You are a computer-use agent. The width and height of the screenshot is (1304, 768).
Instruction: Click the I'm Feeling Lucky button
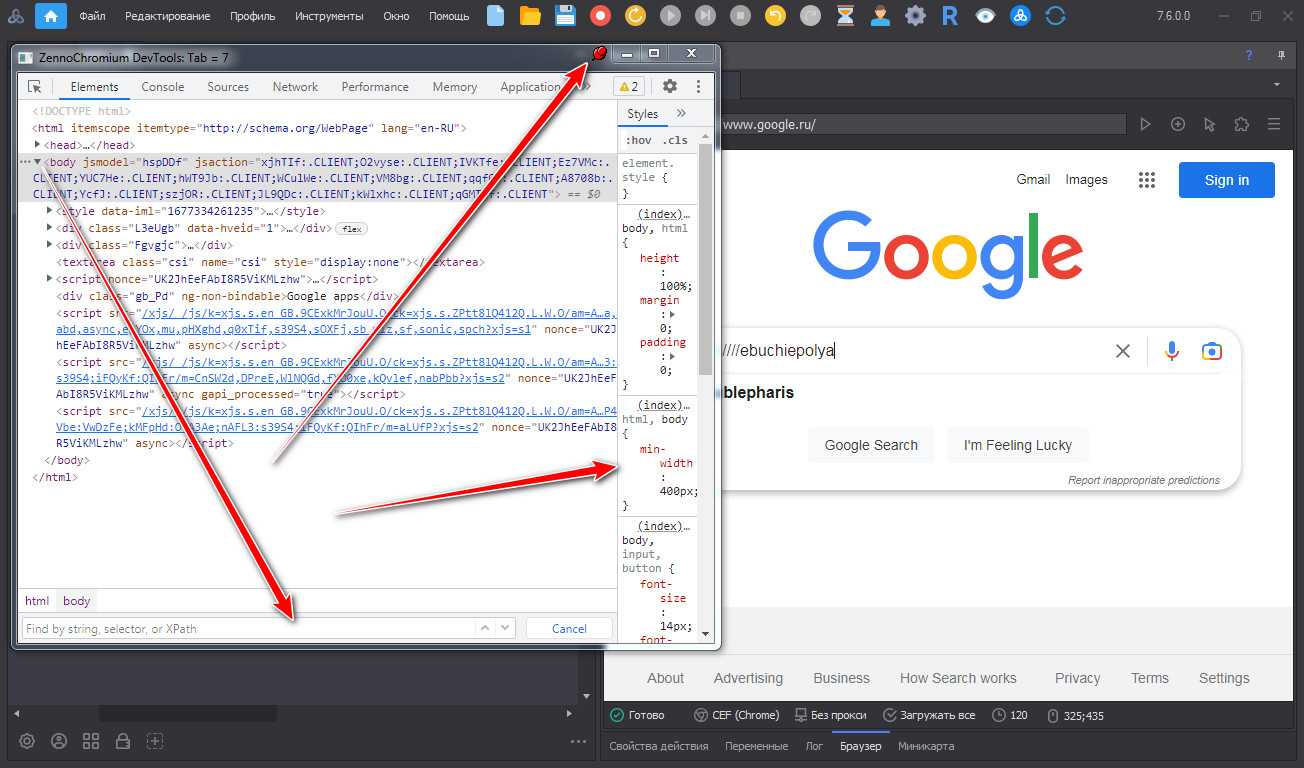coord(1018,445)
